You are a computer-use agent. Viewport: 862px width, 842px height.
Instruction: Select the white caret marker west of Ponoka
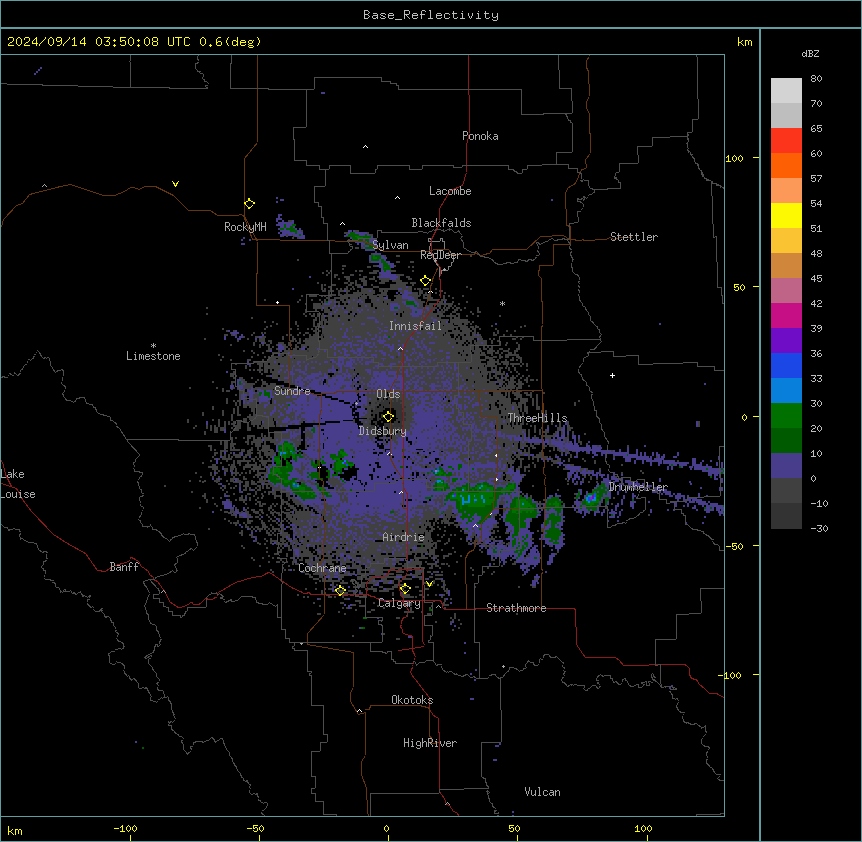tap(366, 147)
